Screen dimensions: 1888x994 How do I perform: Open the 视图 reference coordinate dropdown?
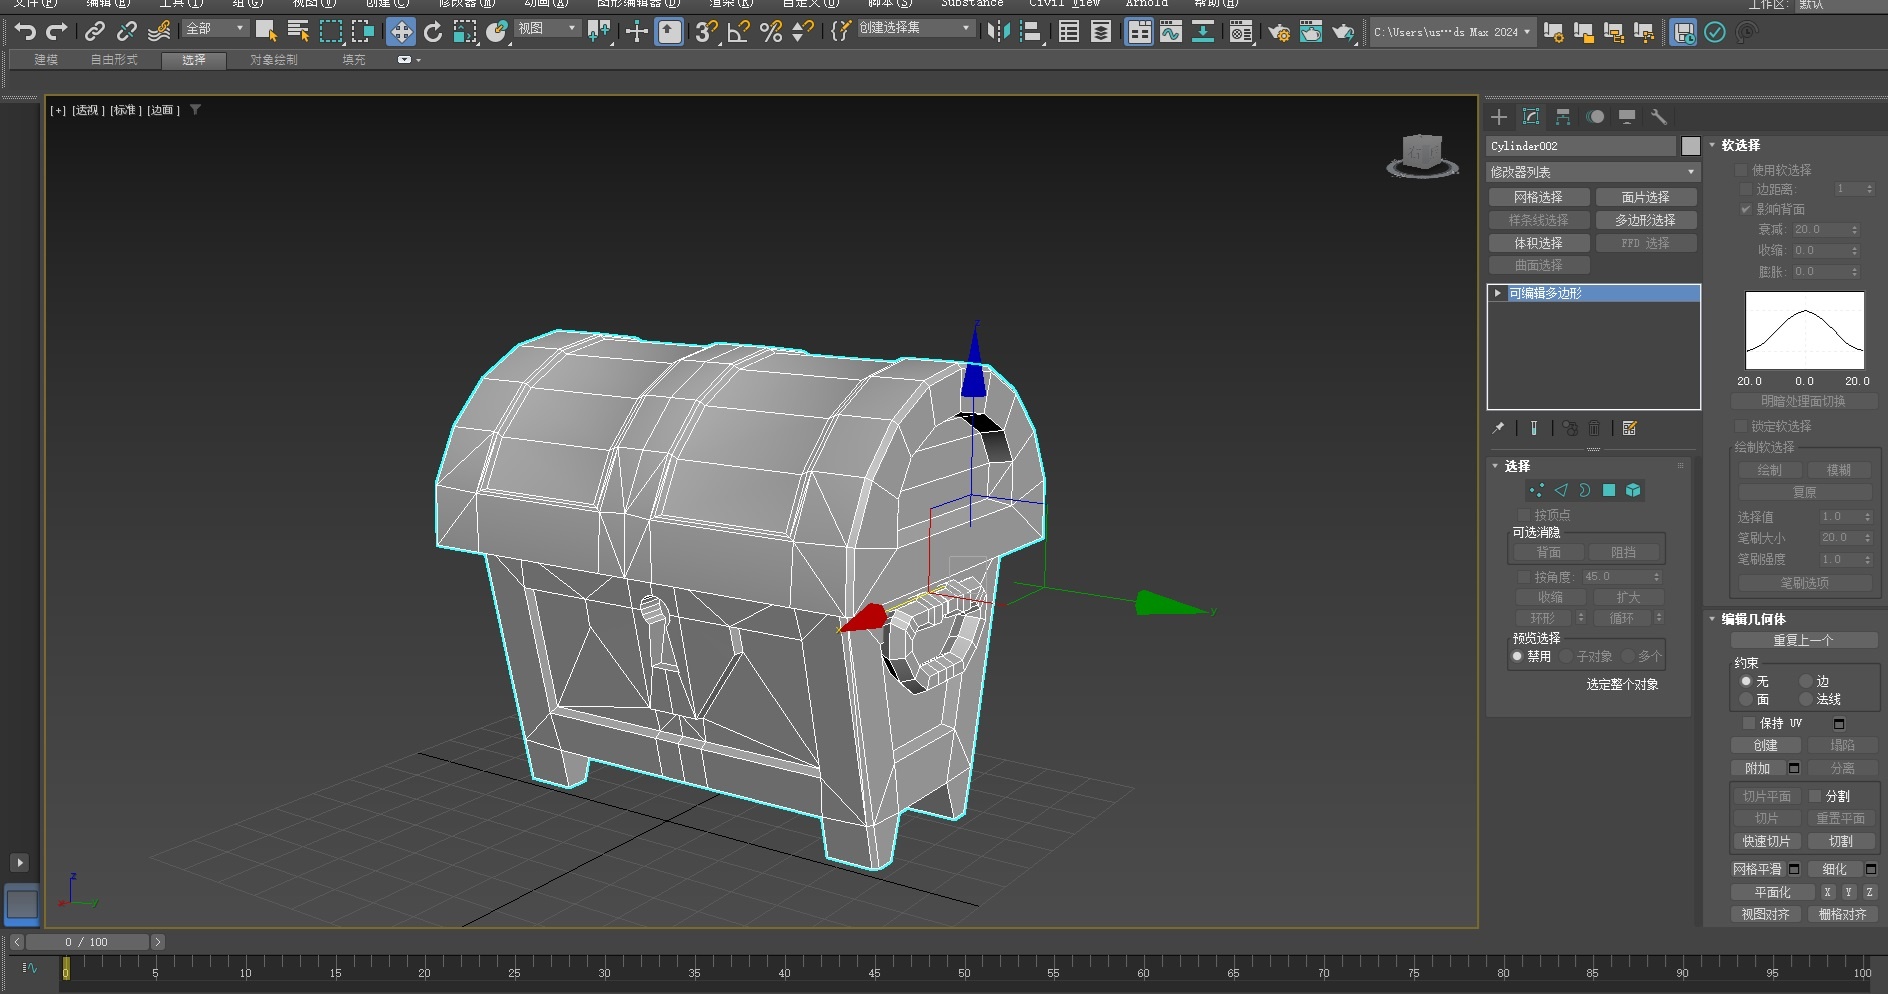(547, 28)
